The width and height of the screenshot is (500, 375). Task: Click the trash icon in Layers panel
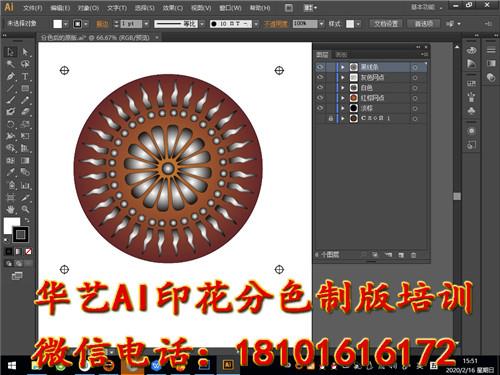(x=413, y=255)
